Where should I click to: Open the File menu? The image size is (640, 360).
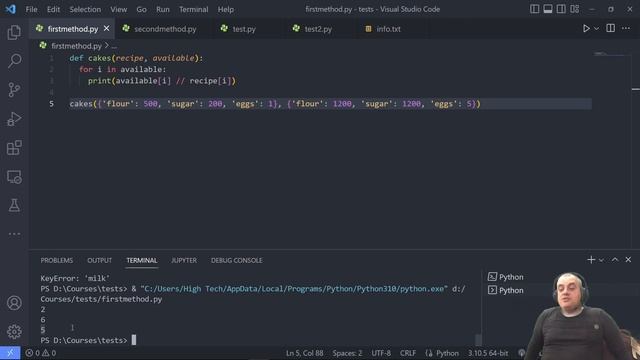pos(31,9)
